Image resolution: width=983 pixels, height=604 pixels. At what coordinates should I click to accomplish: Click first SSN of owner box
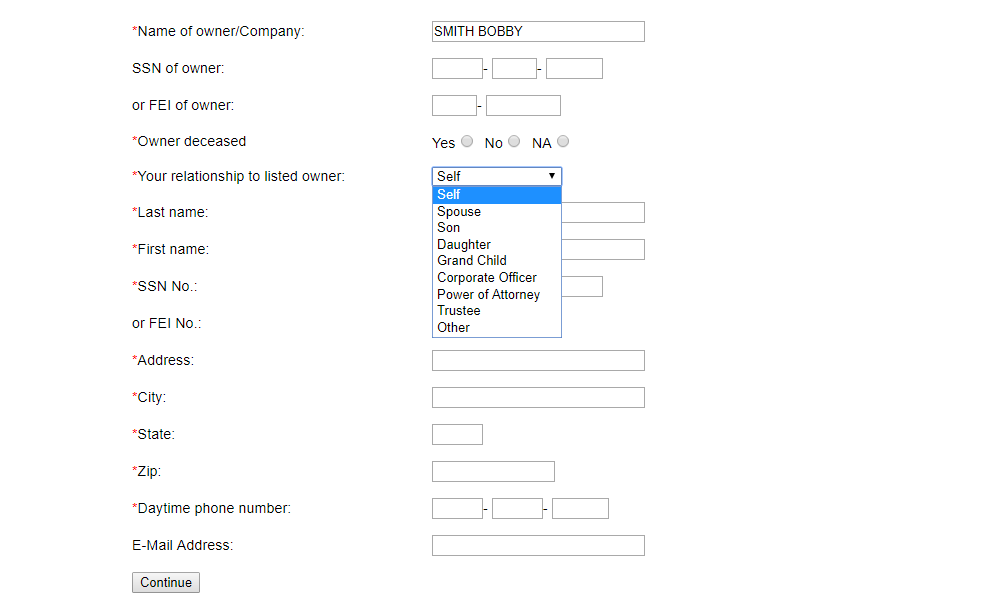point(457,69)
